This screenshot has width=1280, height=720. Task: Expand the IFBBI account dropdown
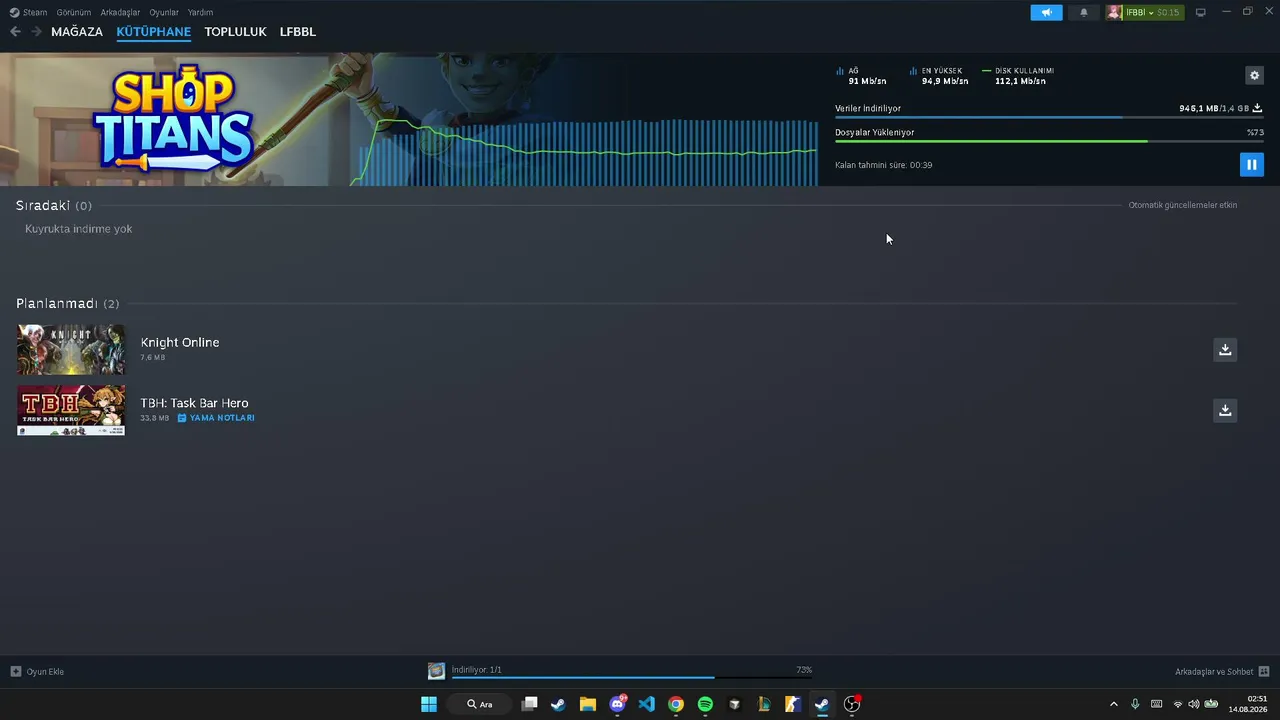(x=1153, y=12)
